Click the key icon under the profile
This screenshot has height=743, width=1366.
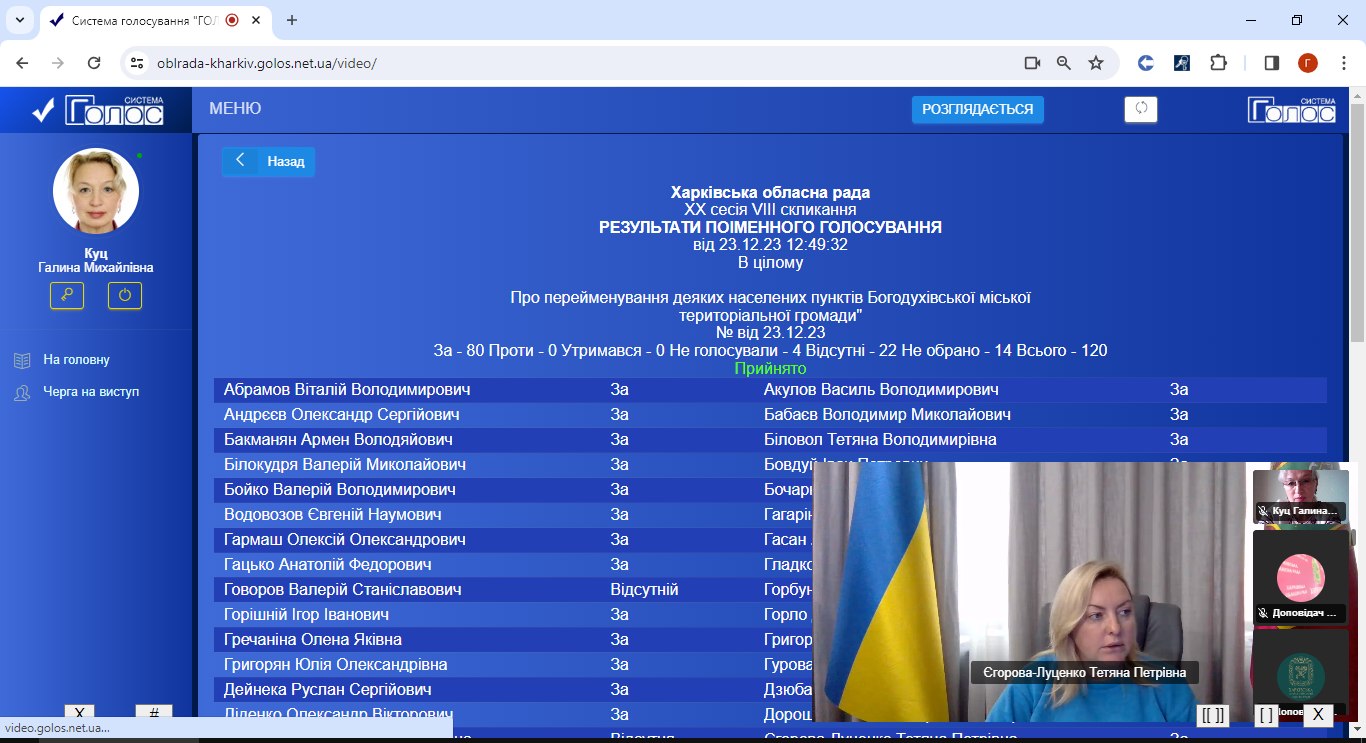[x=67, y=295]
